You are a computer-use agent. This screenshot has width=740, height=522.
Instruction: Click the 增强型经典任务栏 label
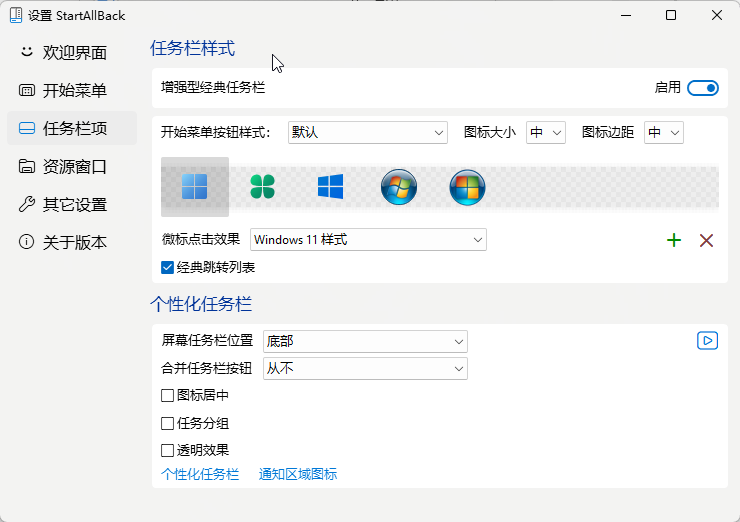pos(213,88)
